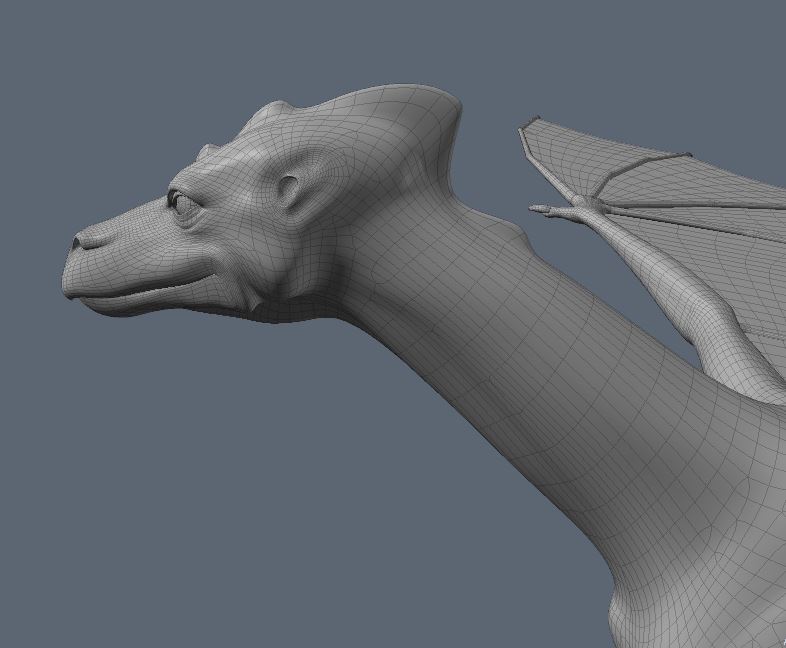Click the small horn nub above the eye

[x=208, y=152]
